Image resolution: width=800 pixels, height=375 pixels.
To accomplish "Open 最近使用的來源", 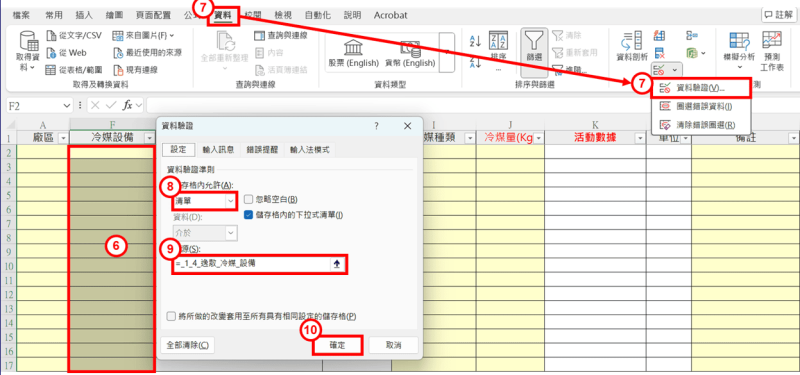I will [147, 53].
